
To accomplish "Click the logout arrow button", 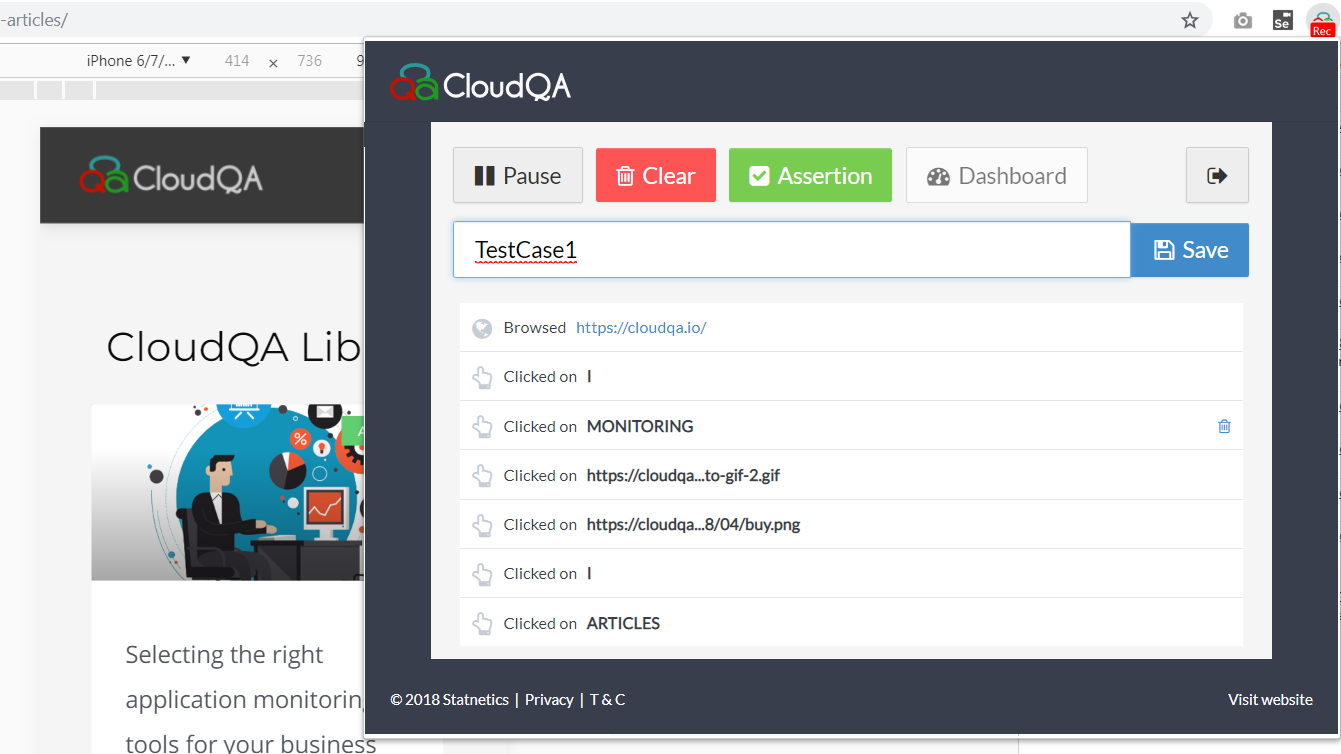I will (x=1217, y=175).
